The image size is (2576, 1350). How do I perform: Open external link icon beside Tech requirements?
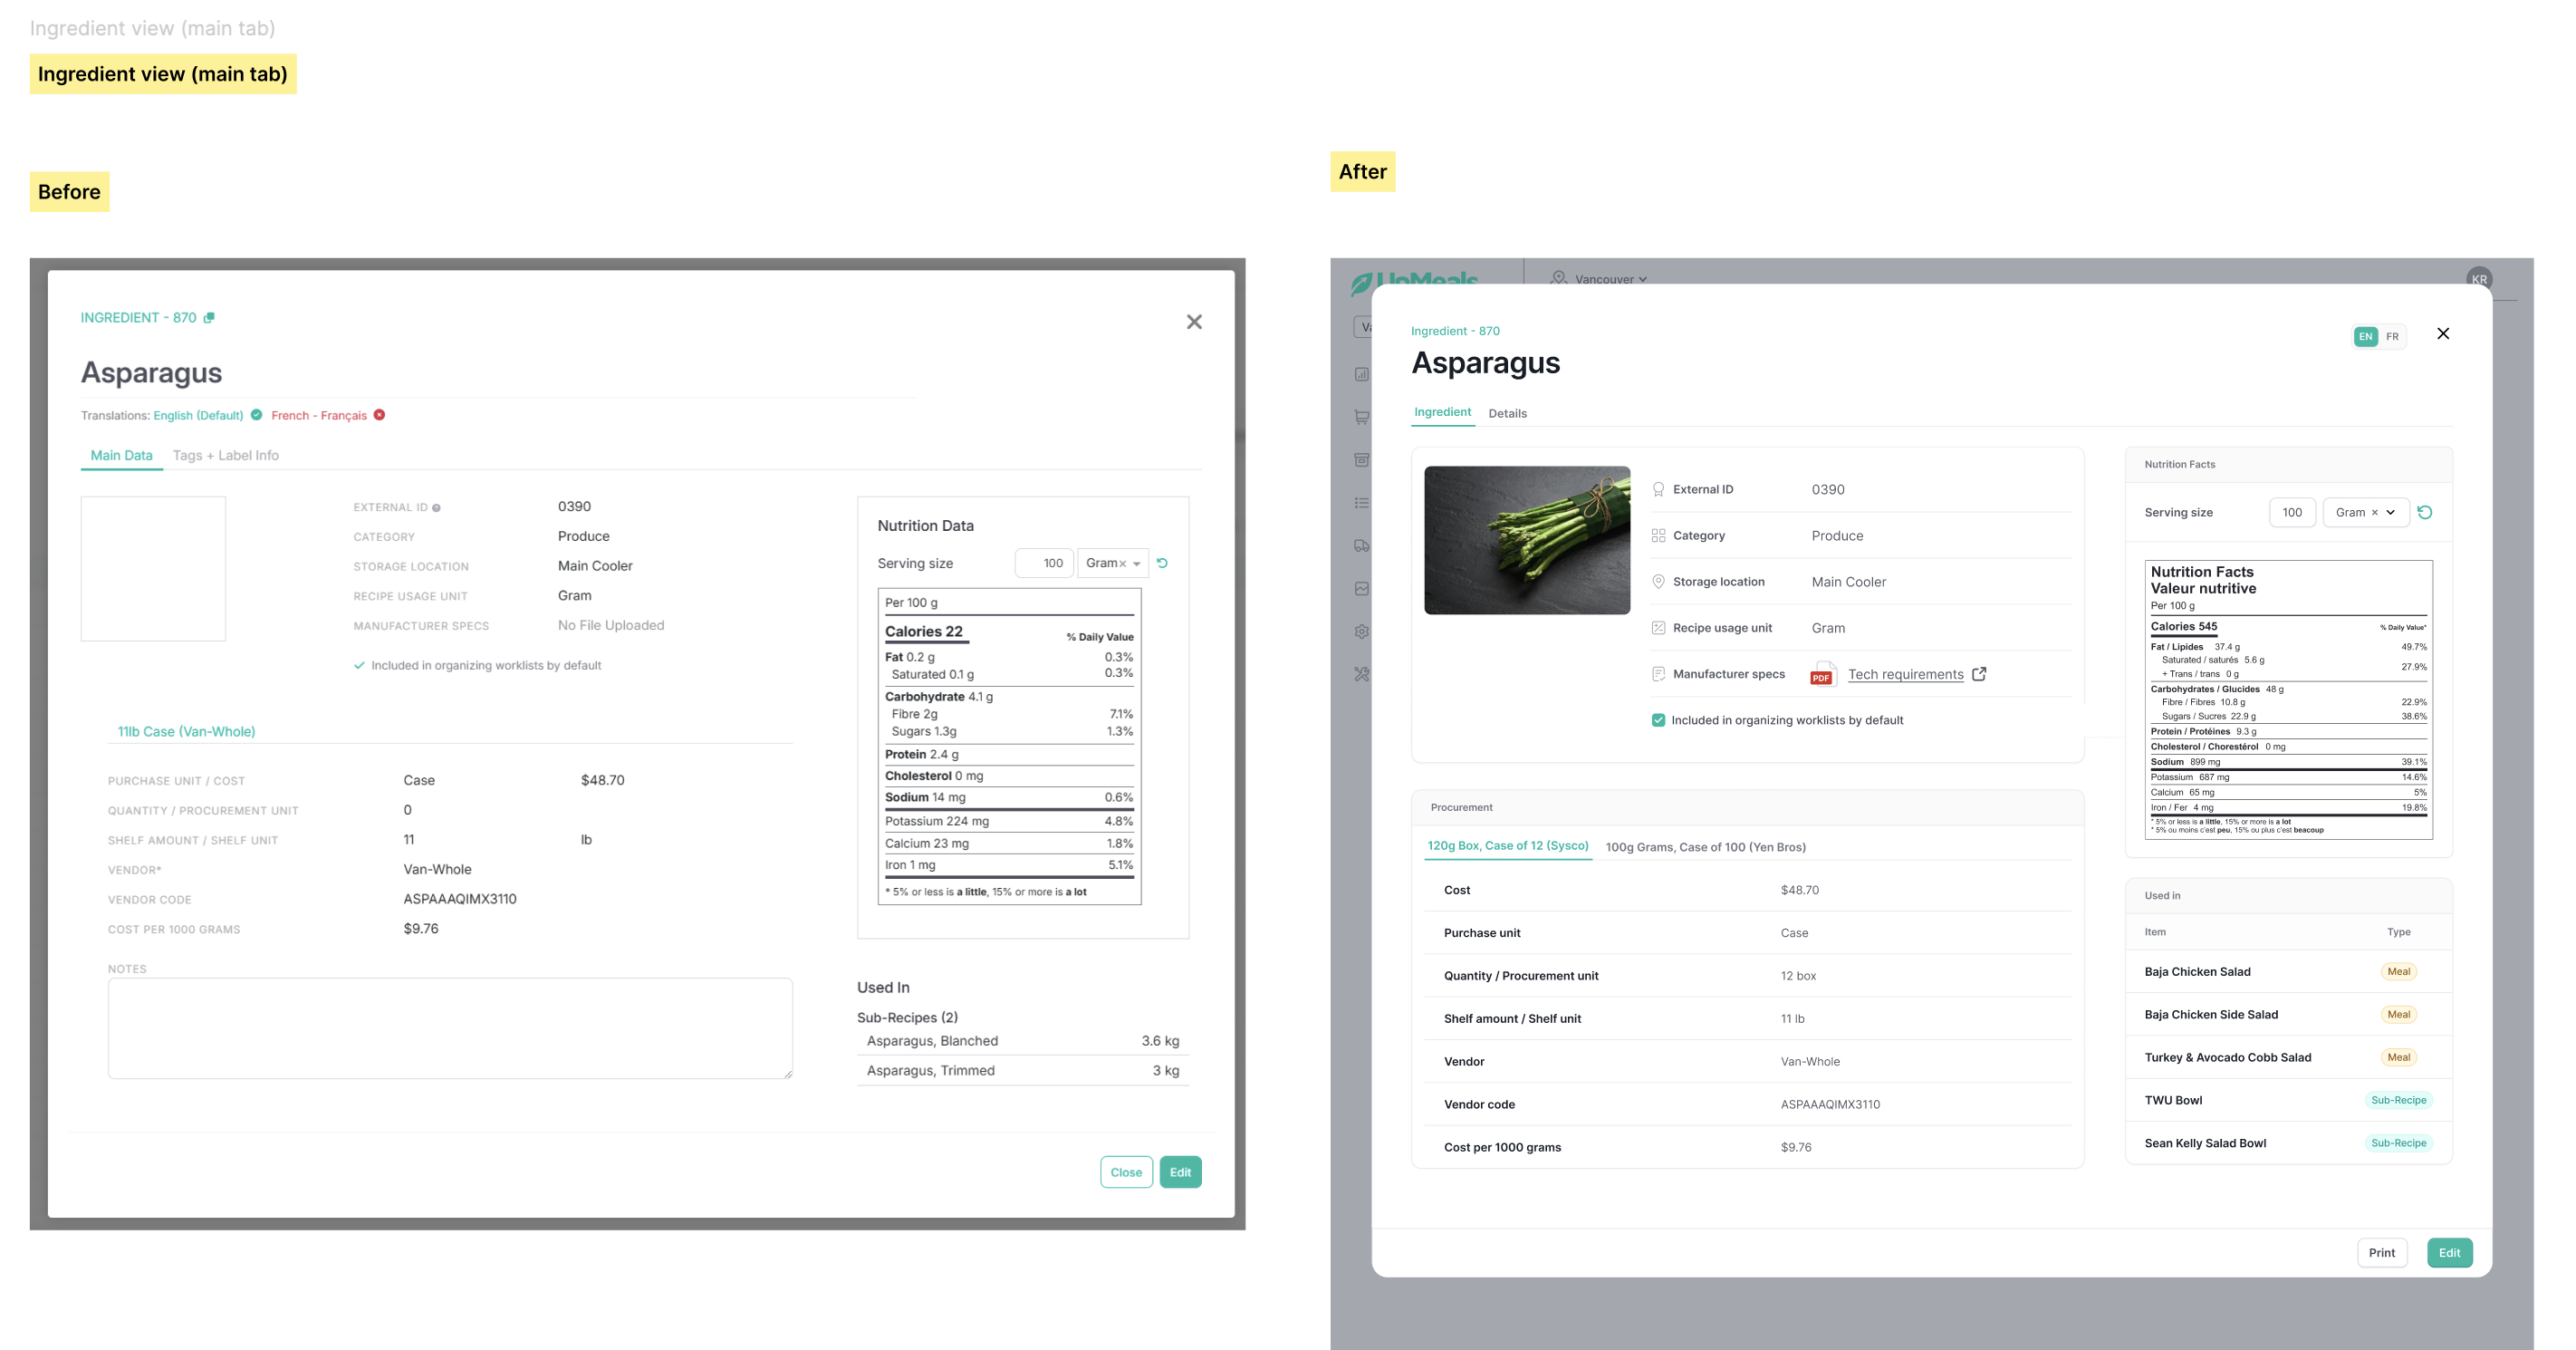tap(1979, 674)
